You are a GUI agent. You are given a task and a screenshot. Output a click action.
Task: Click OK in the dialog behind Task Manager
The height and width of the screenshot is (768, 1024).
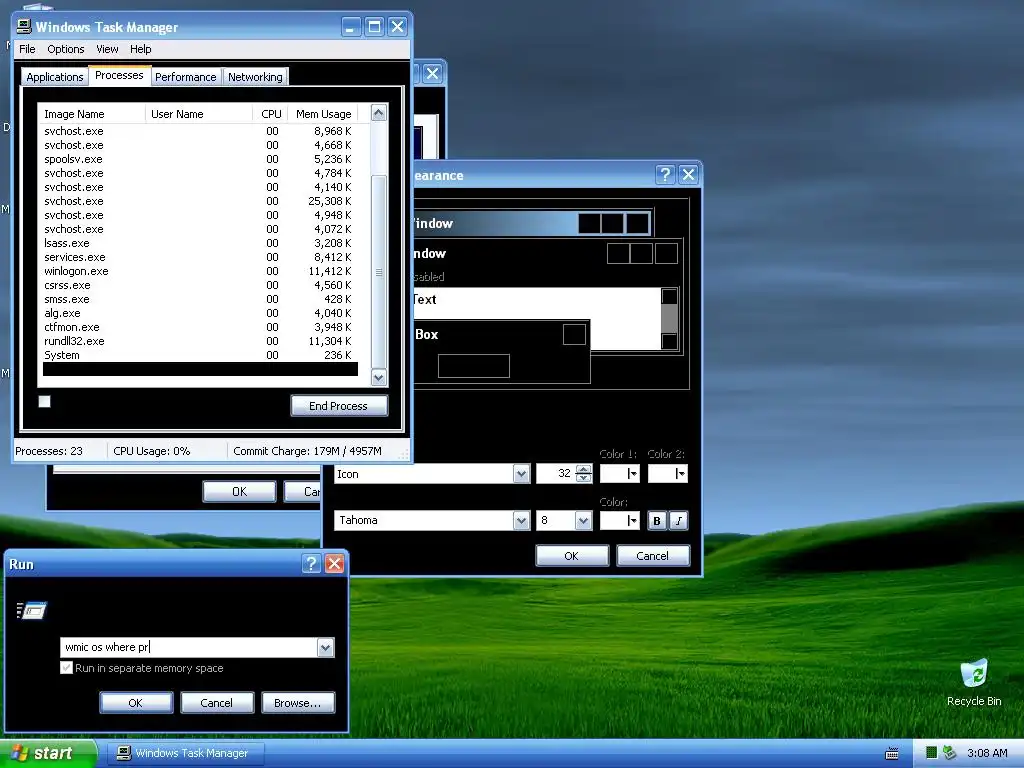point(239,491)
